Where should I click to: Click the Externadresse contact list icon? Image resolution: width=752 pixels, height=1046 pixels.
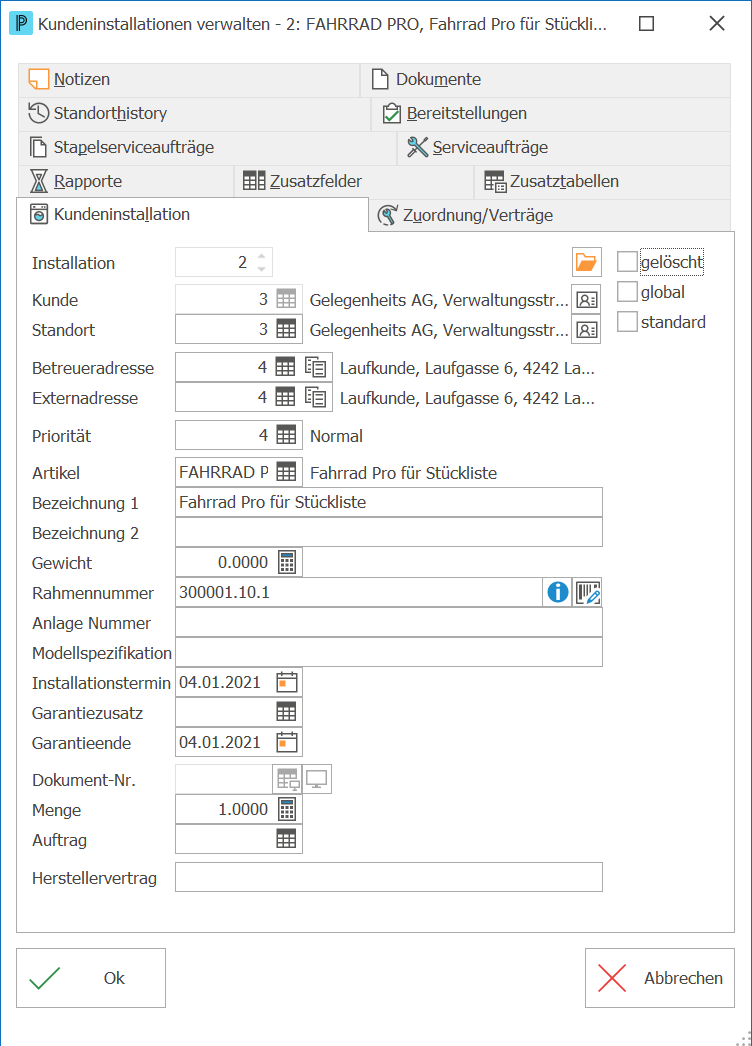click(x=316, y=397)
